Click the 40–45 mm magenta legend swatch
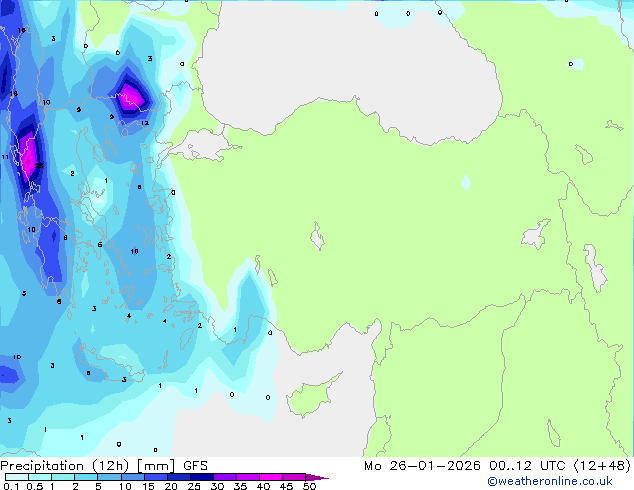 pyautogui.click(x=271, y=477)
